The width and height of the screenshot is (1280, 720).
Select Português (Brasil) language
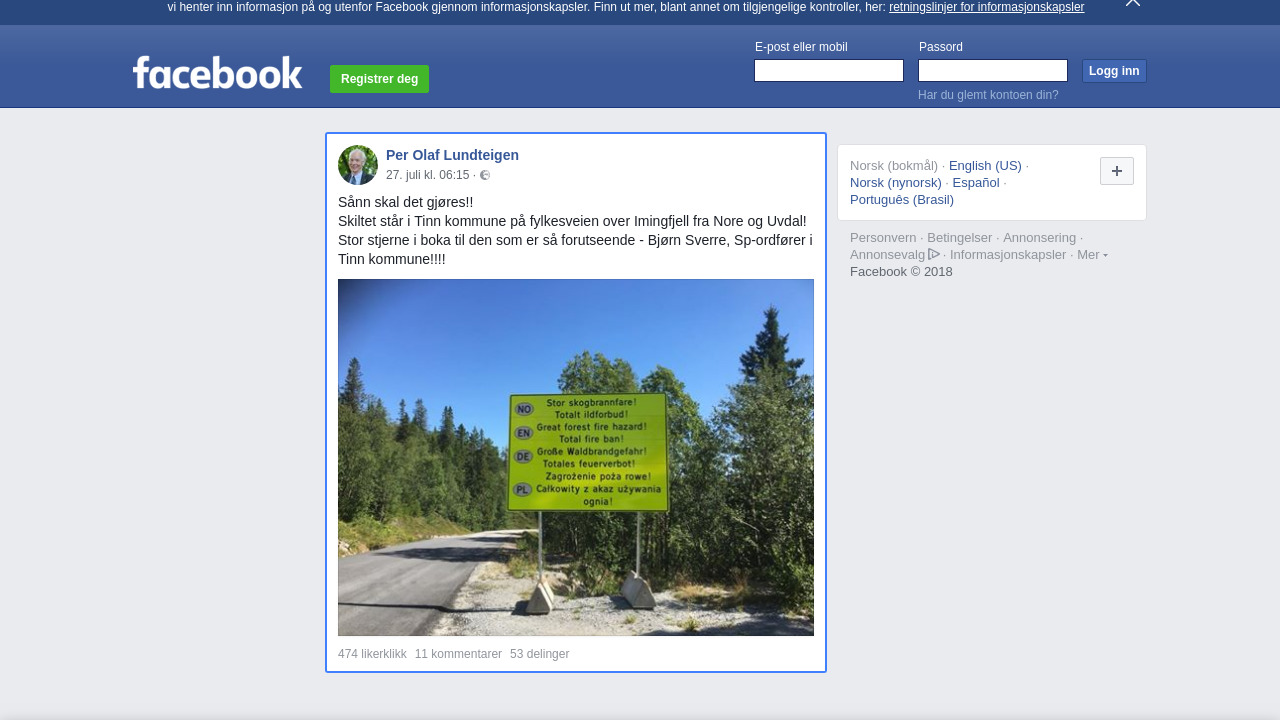902,200
